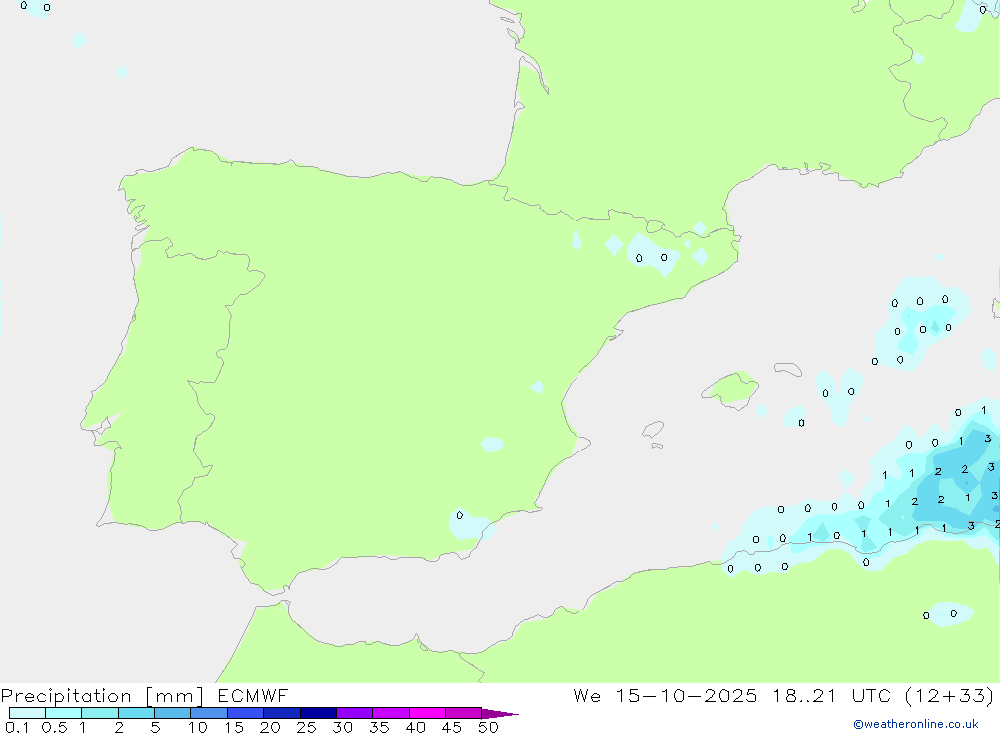Click the legend scale label '25'

306,727
